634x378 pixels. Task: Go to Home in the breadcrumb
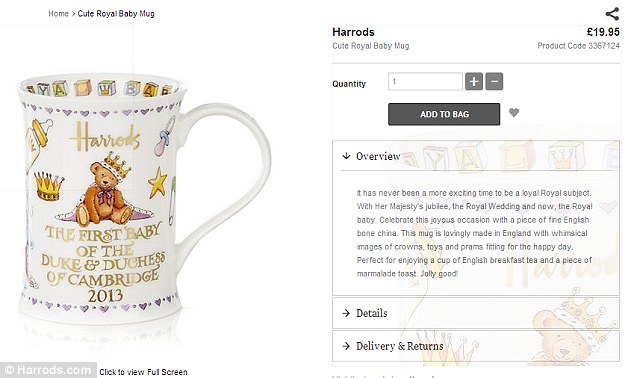[x=59, y=14]
